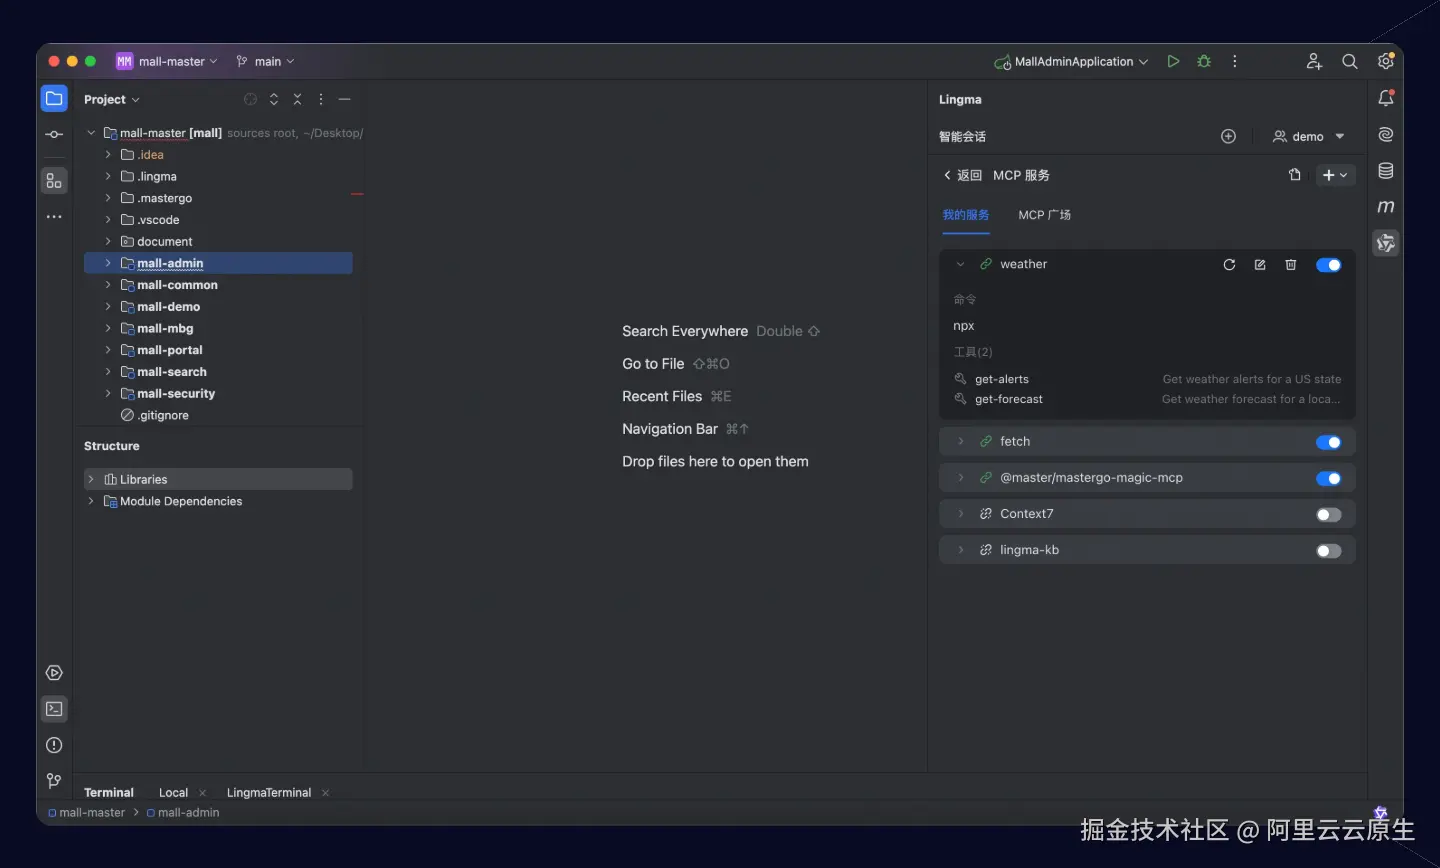Open Project panel options menu

tap(321, 99)
